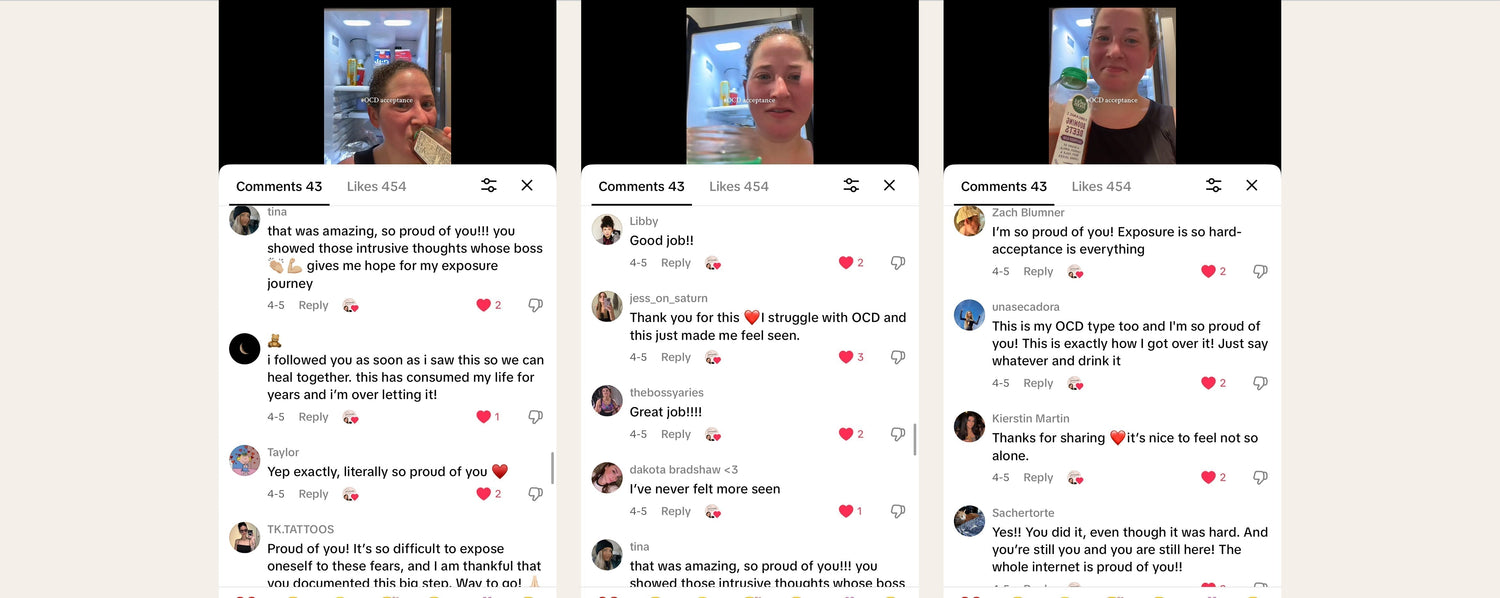Open comment filter icon in right panel
The height and width of the screenshot is (598, 1500).
click(x=1213, y=185)
